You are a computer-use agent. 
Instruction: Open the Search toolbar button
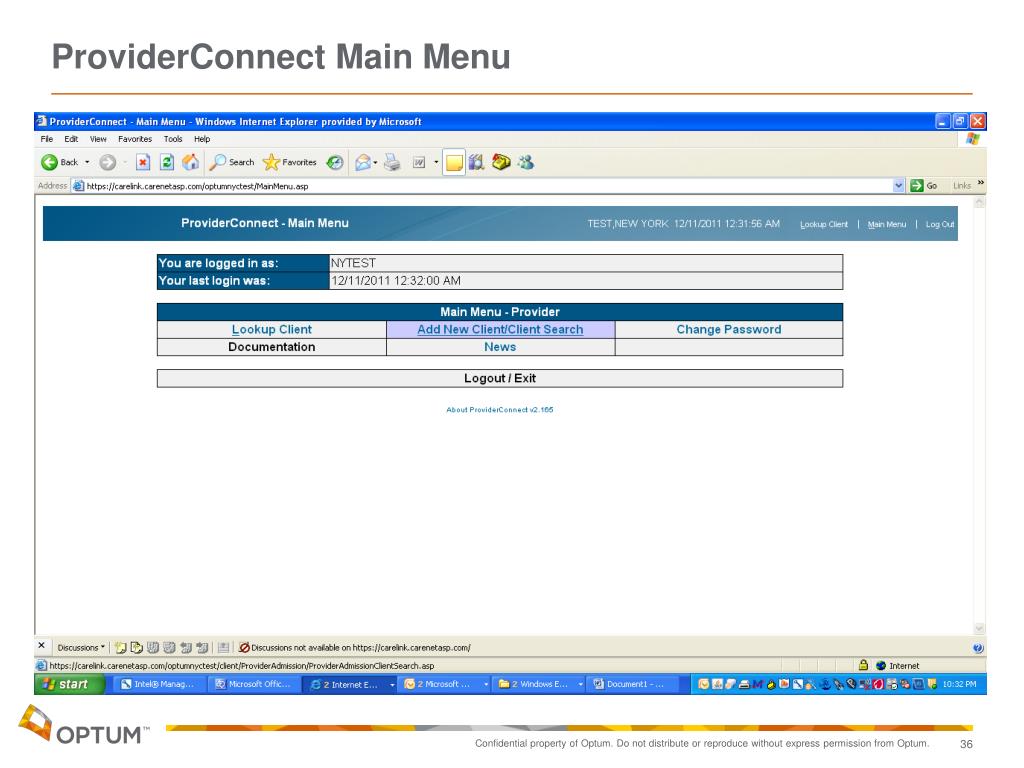point(232,162)
